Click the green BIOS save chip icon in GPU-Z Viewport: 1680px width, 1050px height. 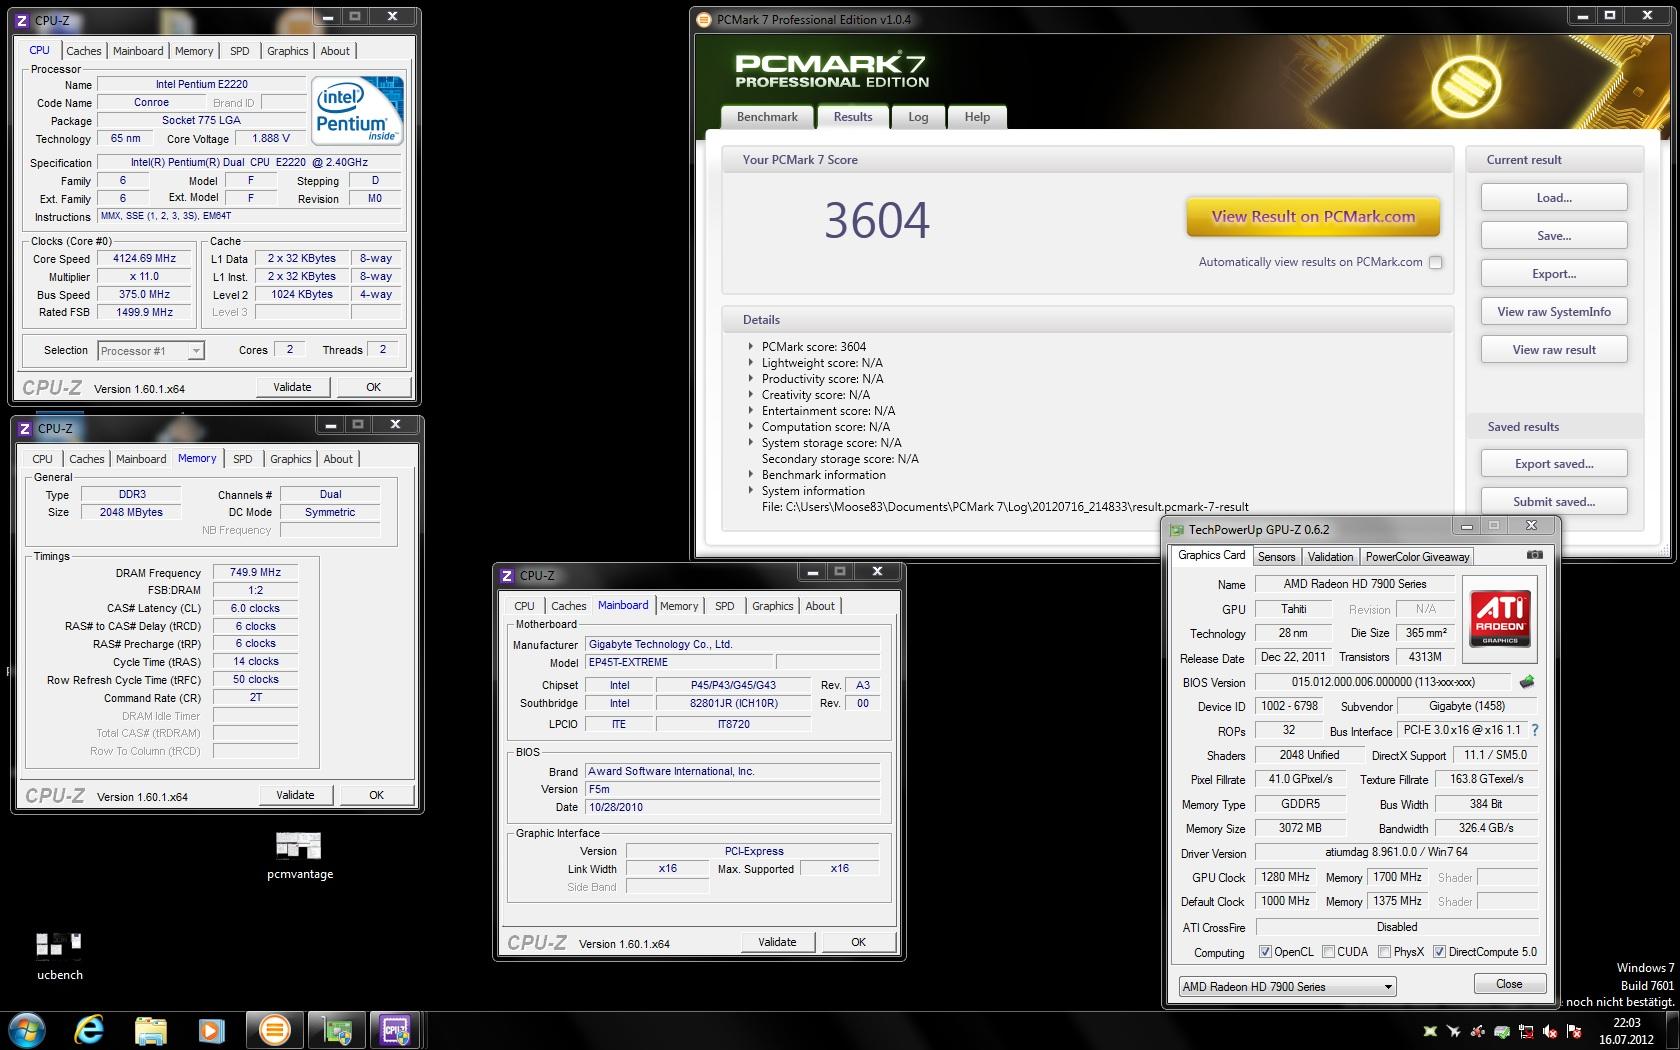coord(1526,682)
